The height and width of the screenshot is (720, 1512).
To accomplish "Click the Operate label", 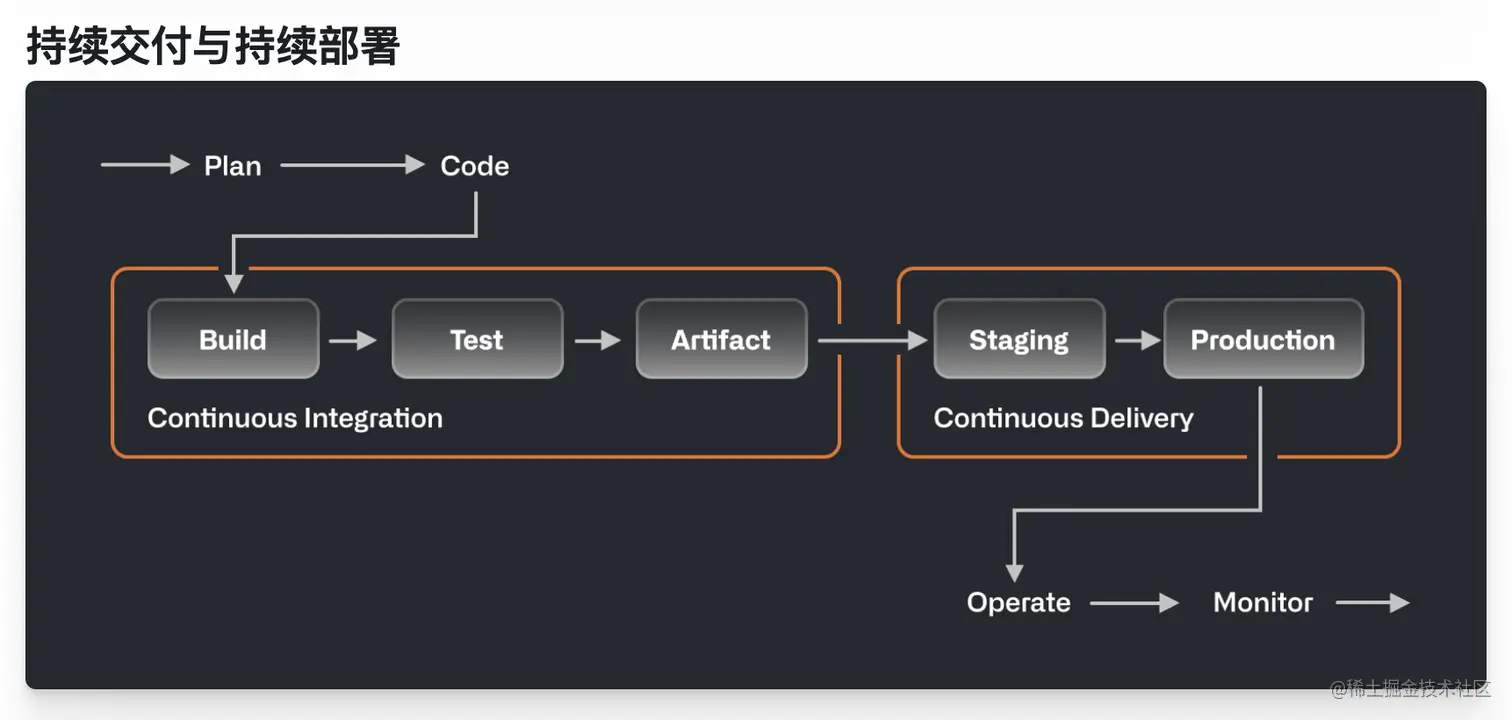I will coord(1018,603).
